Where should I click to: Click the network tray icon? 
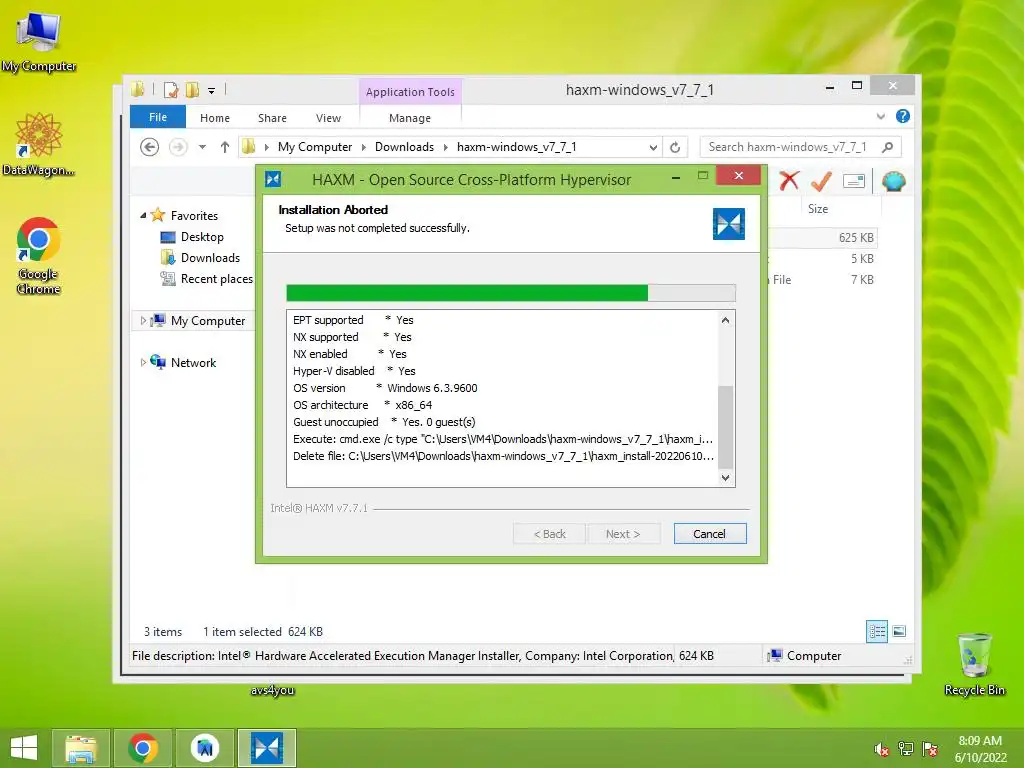point(906,749)
